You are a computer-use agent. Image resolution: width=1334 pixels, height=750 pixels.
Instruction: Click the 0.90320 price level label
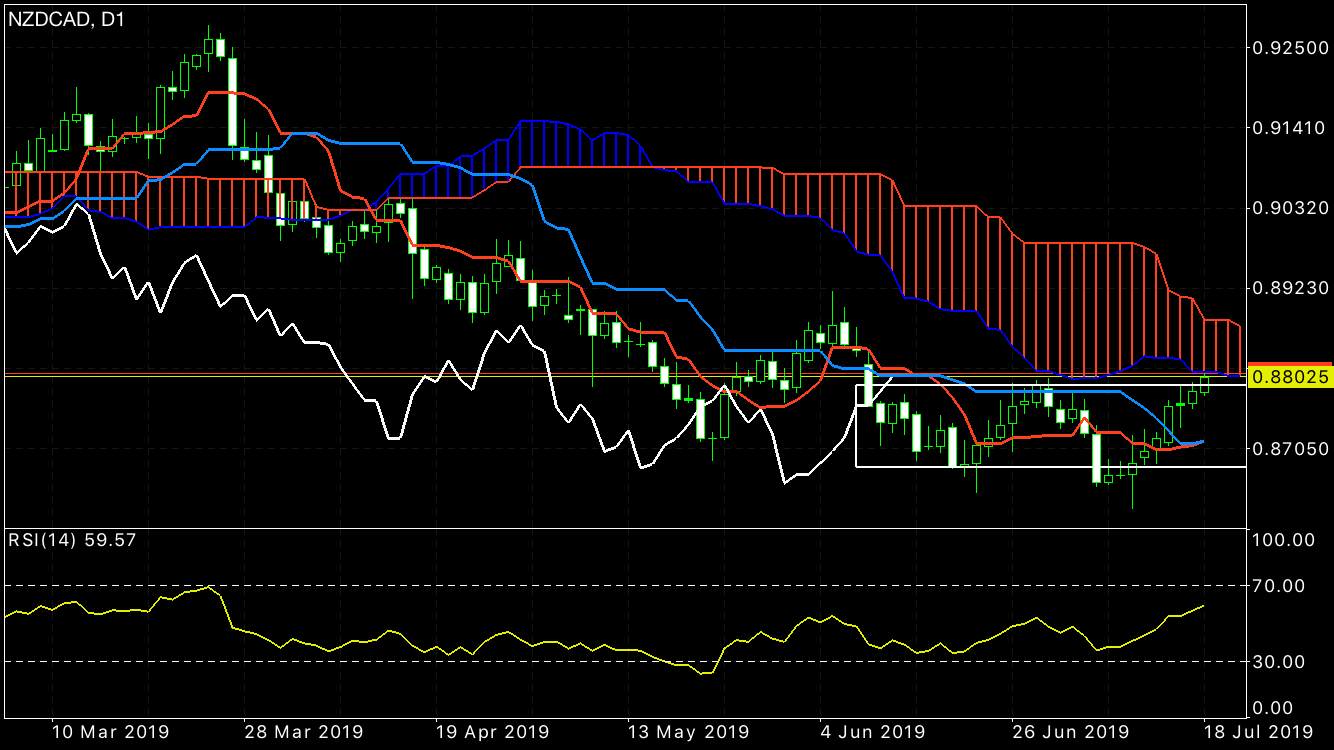[x=1291, y=207]
